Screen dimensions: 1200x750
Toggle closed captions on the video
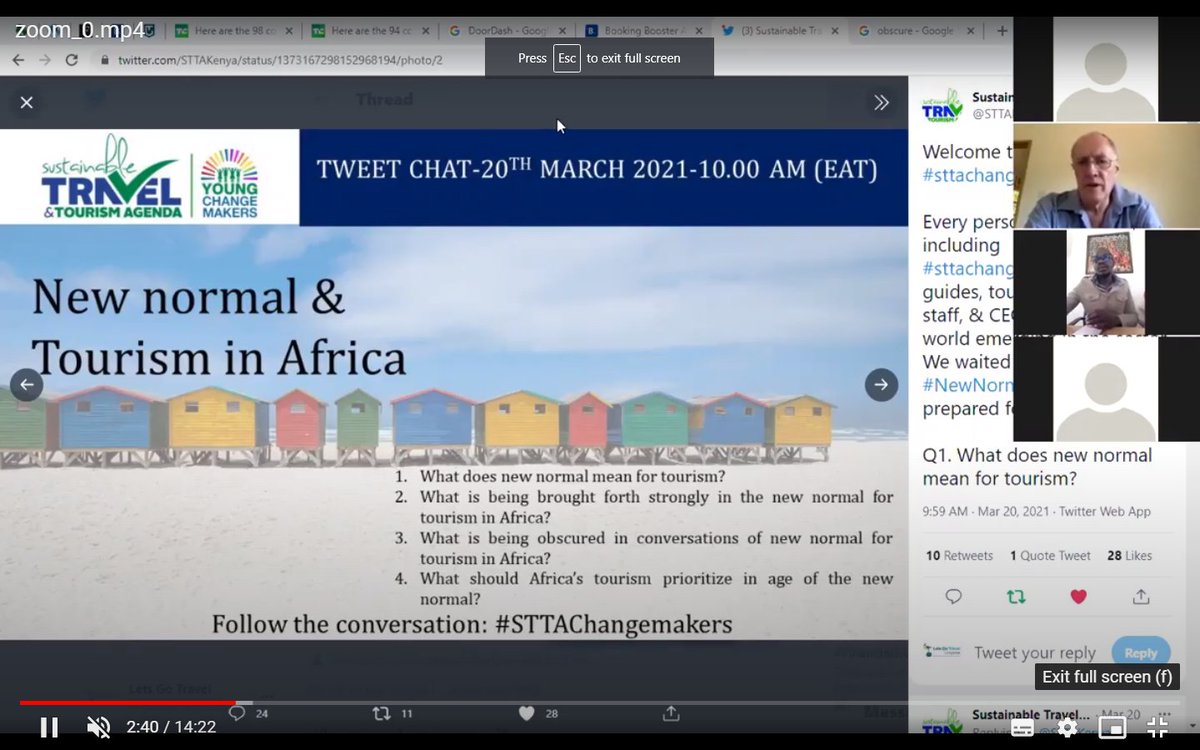[x=1024, y=729]
